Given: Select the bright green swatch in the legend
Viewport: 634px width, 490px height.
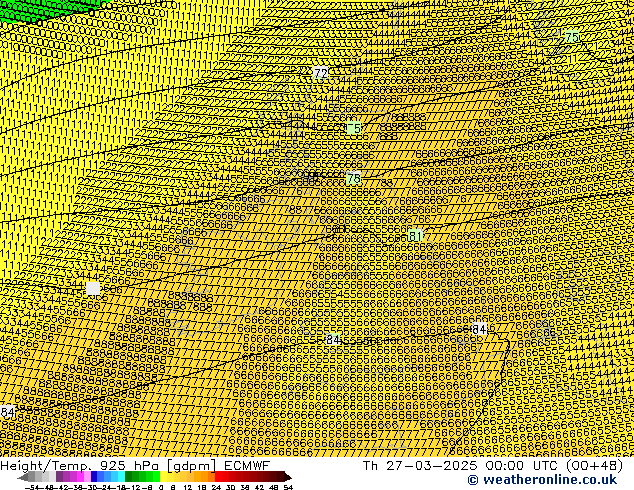Looking at the screenshot, I should pyautogui.click(x=156, y=476).
